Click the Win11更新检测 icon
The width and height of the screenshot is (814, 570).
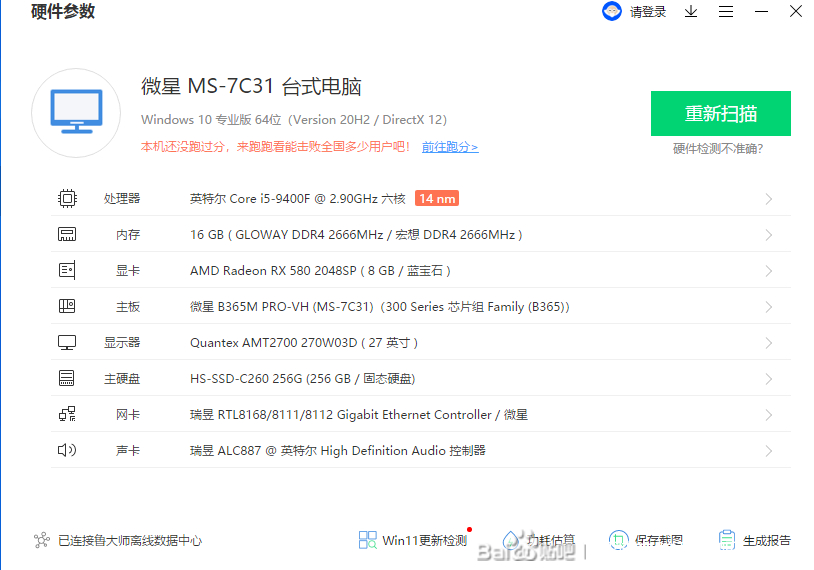click(368, 540)
